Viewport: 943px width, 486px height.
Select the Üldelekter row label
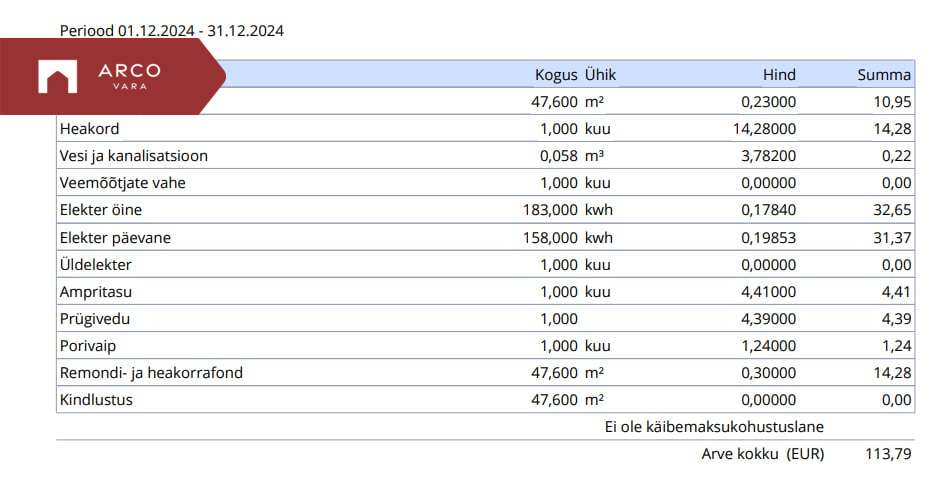pos(96,264)
